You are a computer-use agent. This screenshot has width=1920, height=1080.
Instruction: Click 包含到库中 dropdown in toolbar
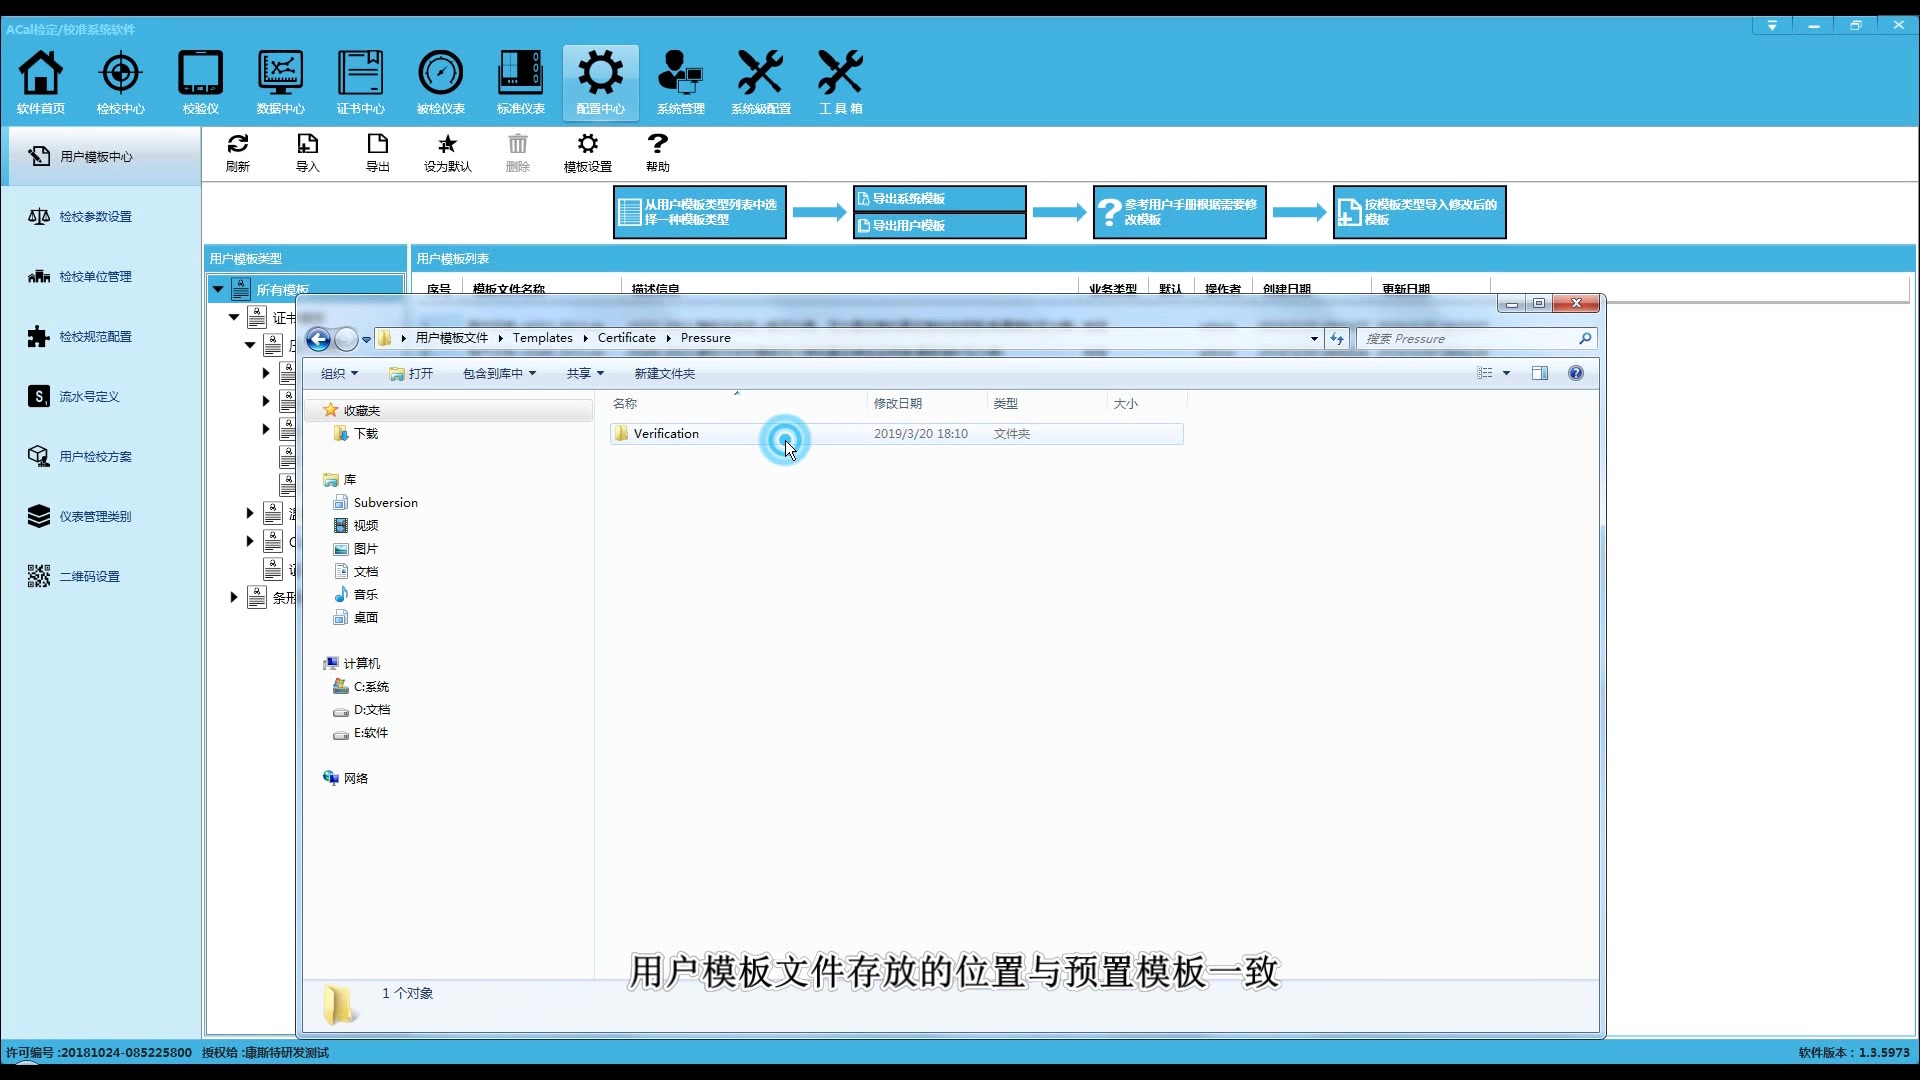coord(500,372)
